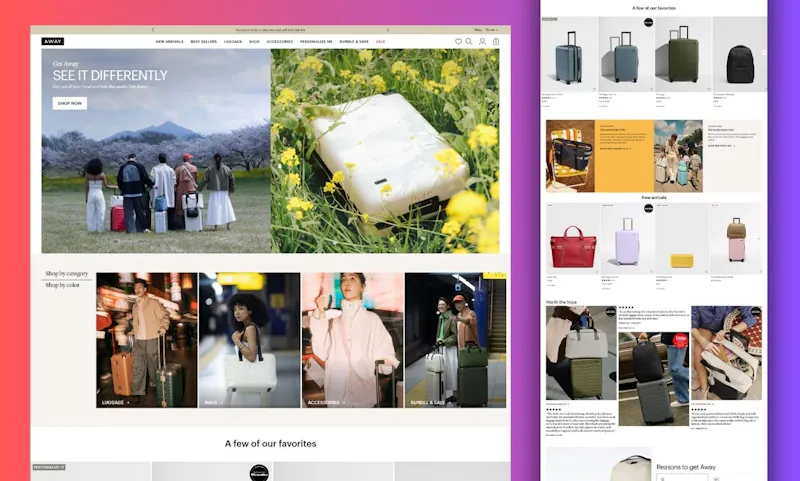Viewport: 800px width, 481px height.
Task: Open the Accessories category tile
Action: (353, 340)
